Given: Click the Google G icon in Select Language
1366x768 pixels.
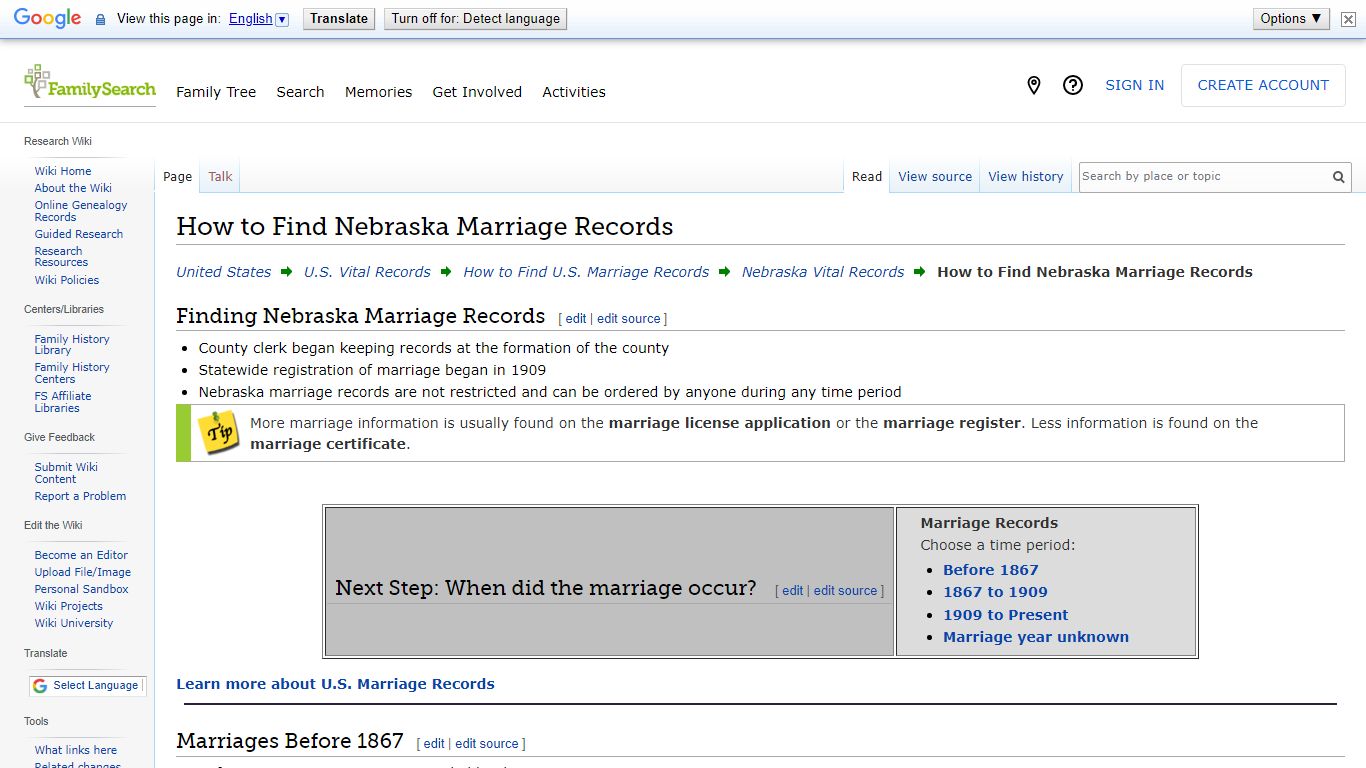Looking at the screenshot, I should [x=40, y=686].
